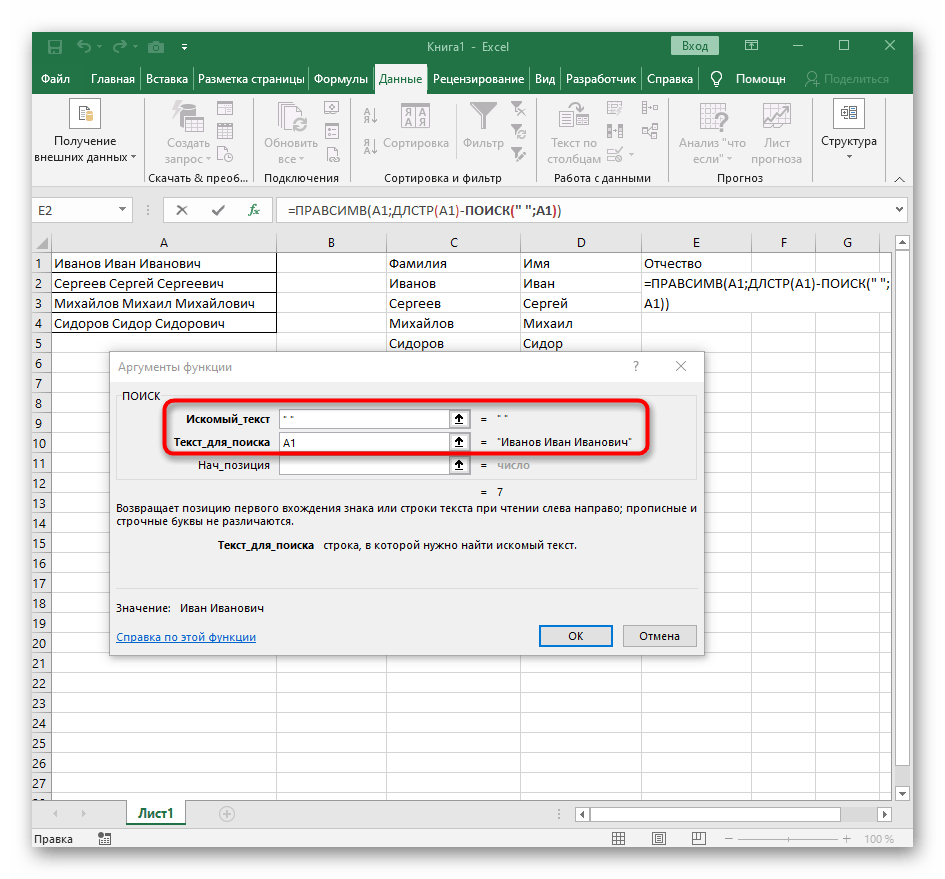The height and width of the screenshot is (879, 945).
Task: Open the Справка по этой функции link
Action: coord(186,637)
